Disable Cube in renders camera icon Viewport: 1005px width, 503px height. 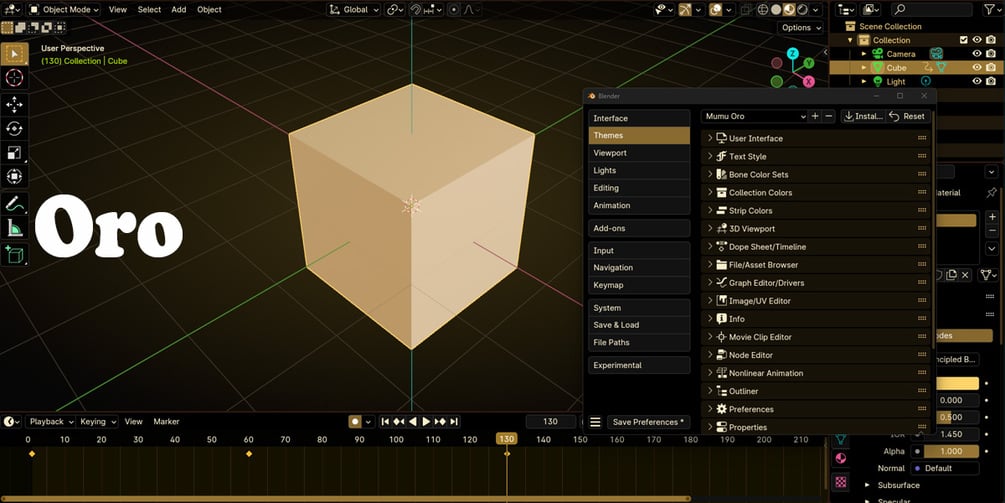tap(991, 67)
